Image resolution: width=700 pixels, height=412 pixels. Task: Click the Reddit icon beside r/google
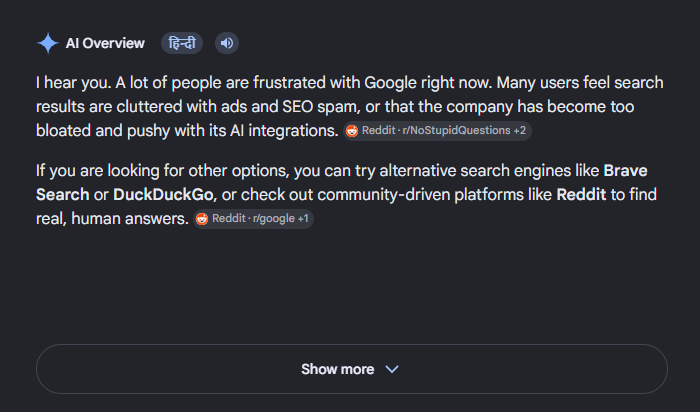pyautogui.click(x=202, y=219)
